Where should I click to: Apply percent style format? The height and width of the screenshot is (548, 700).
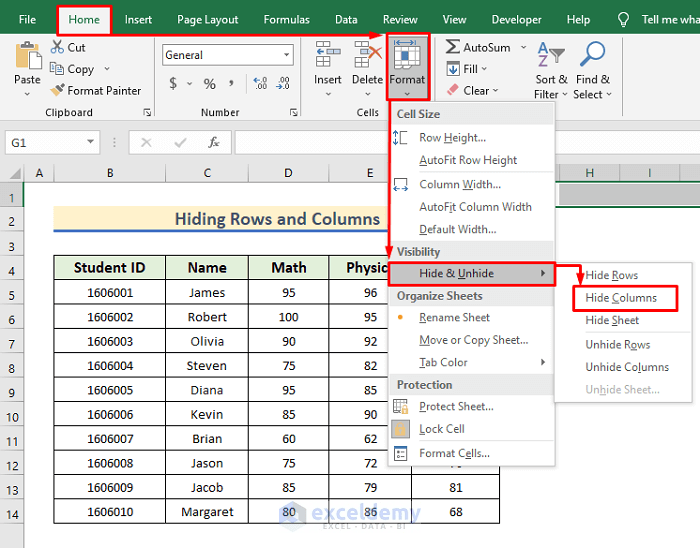(x=209, y=83)
